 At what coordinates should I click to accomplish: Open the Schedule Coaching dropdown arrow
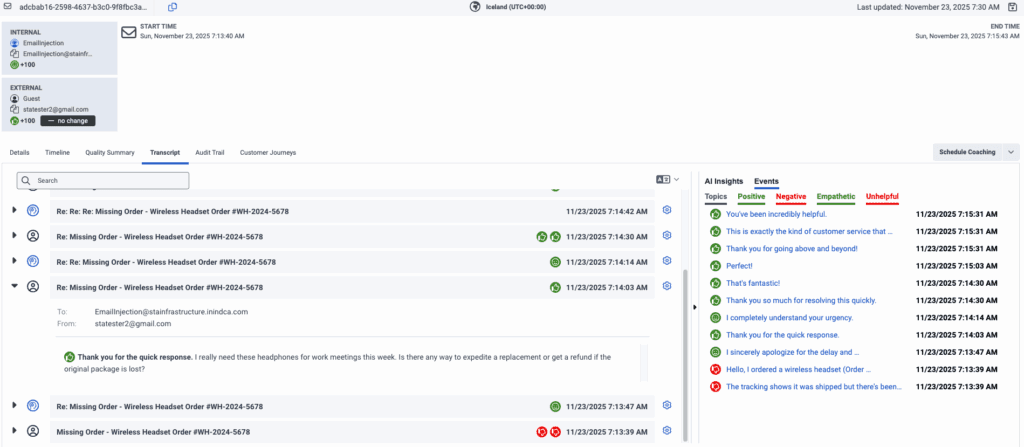click(x=1011, y=152)
